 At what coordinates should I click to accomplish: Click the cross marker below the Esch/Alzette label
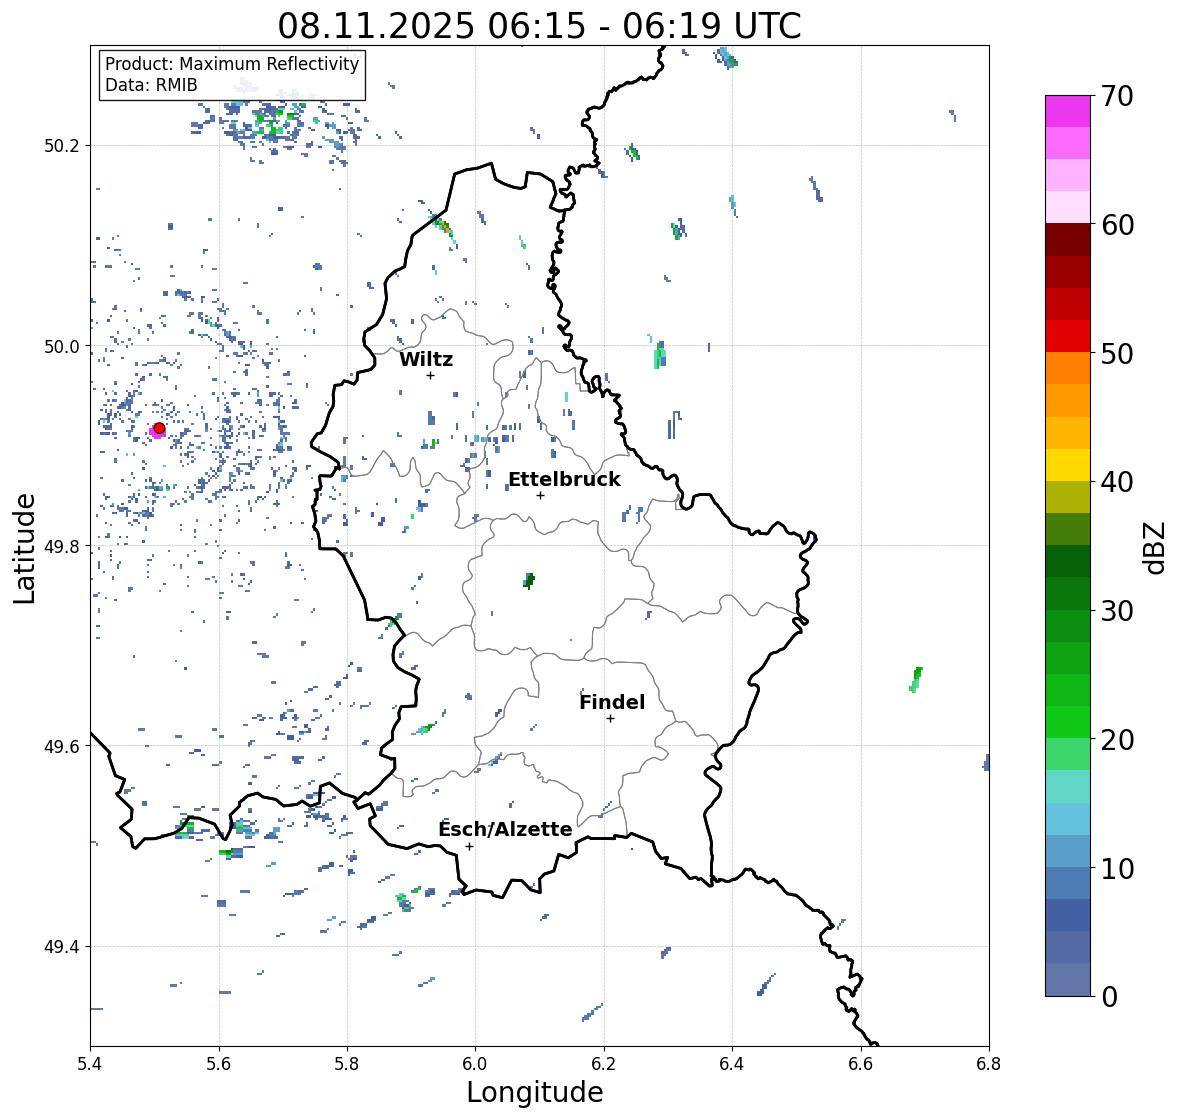coord(469,846)
